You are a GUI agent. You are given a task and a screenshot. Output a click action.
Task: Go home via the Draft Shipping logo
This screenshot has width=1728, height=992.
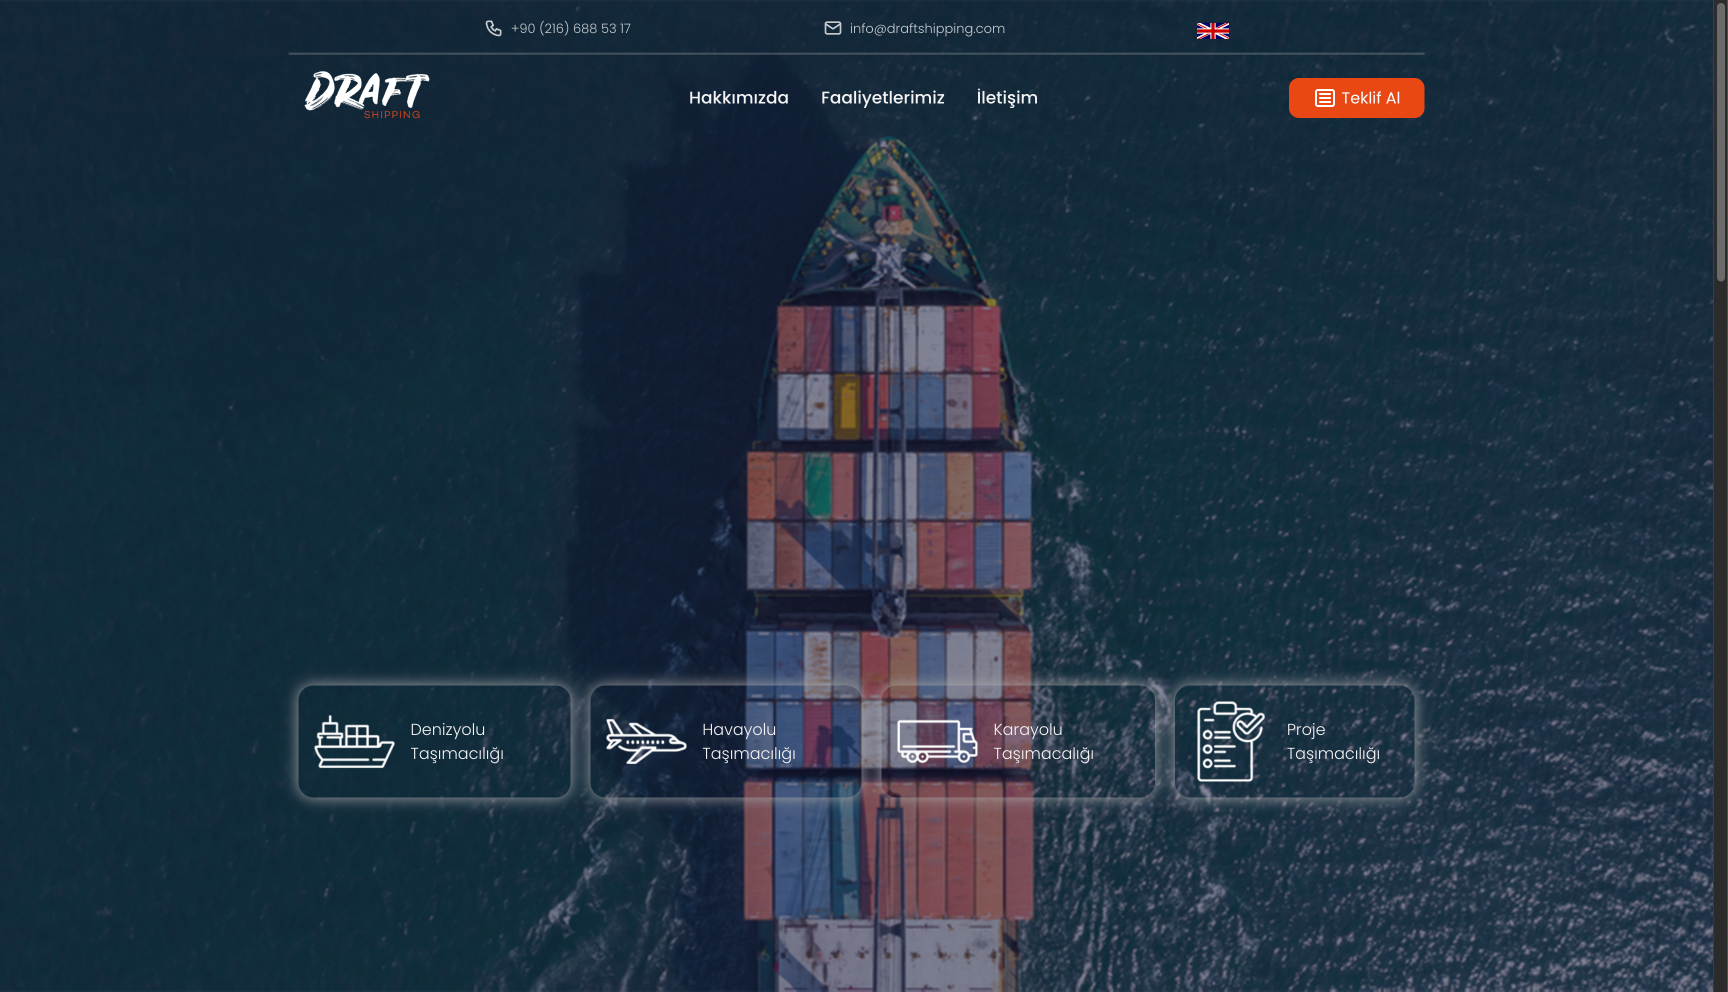367,95
